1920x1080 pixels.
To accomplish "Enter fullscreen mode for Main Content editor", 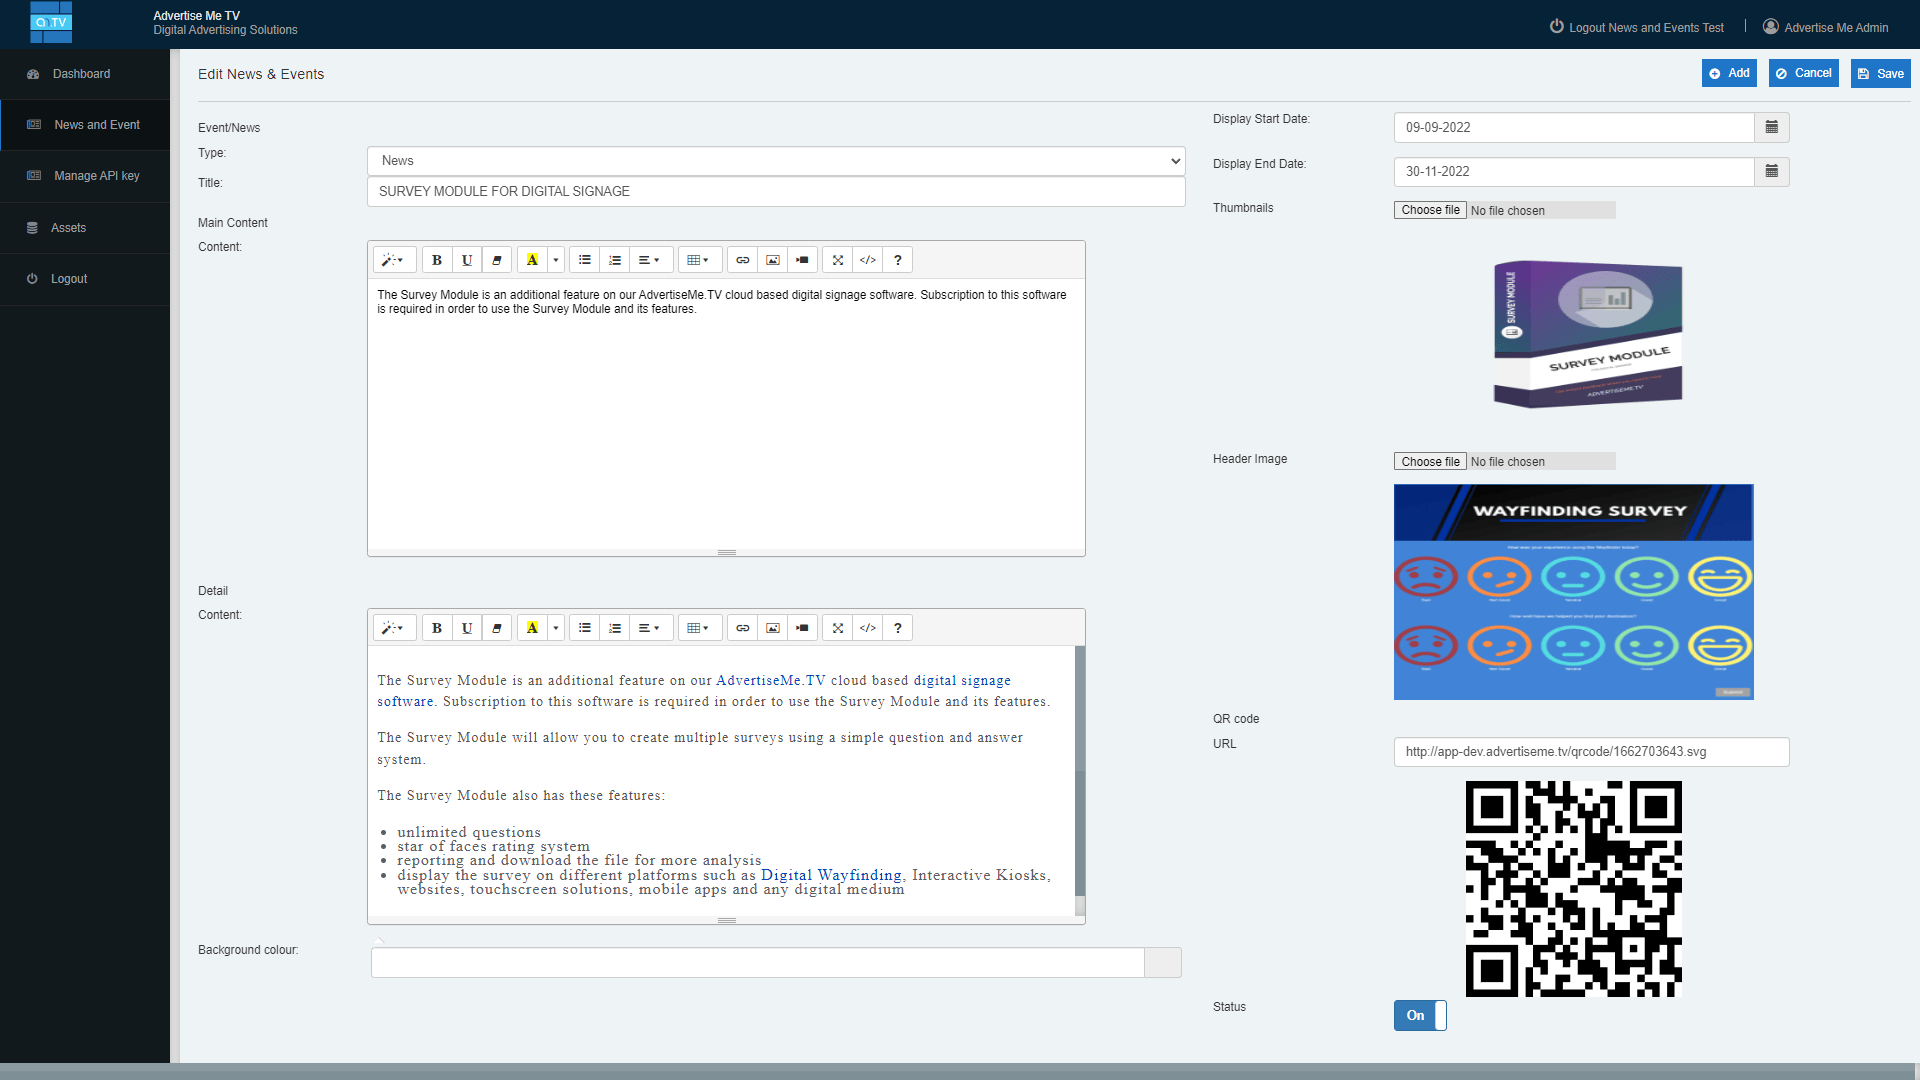I will click(838, 259).
